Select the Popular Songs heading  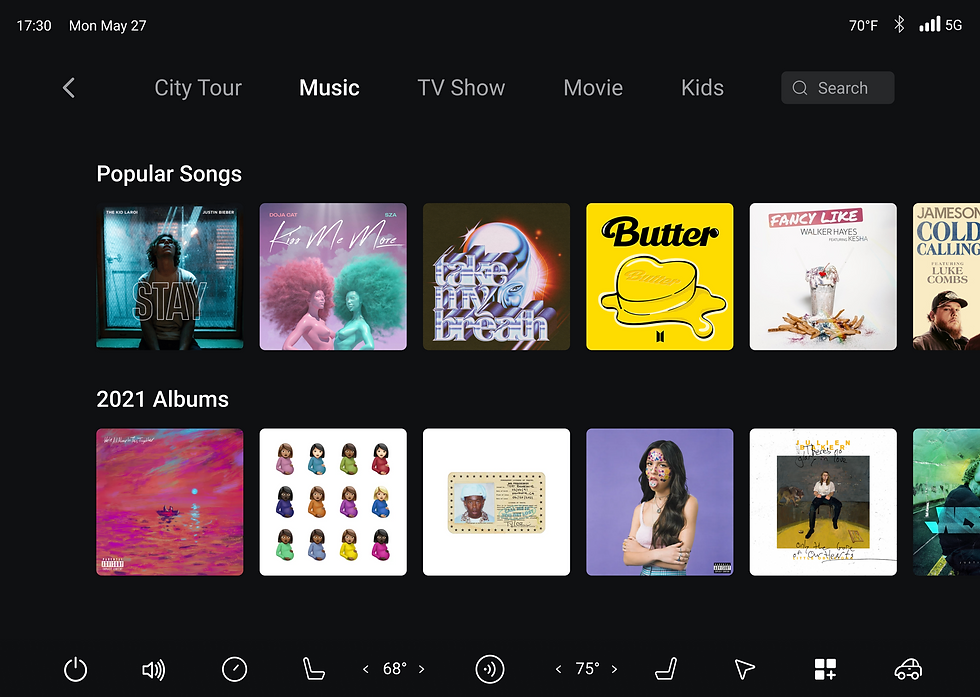point(169,174)
